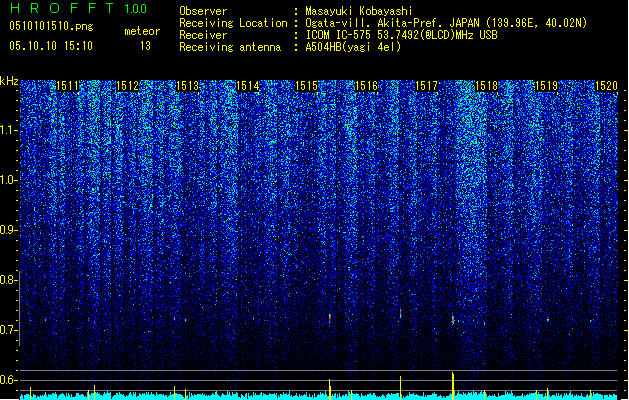This screenshot has width=629, height=400.
Task: Select the ICOM IC-575 receiver text
Action: point(401,35)
